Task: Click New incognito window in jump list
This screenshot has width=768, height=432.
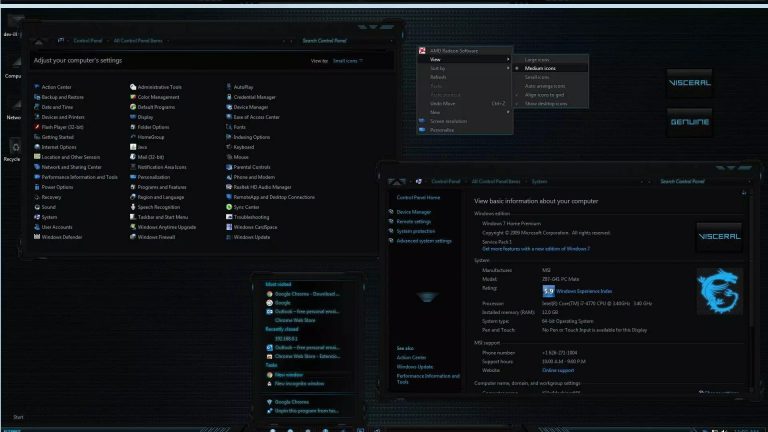Action: coord(299,384)
